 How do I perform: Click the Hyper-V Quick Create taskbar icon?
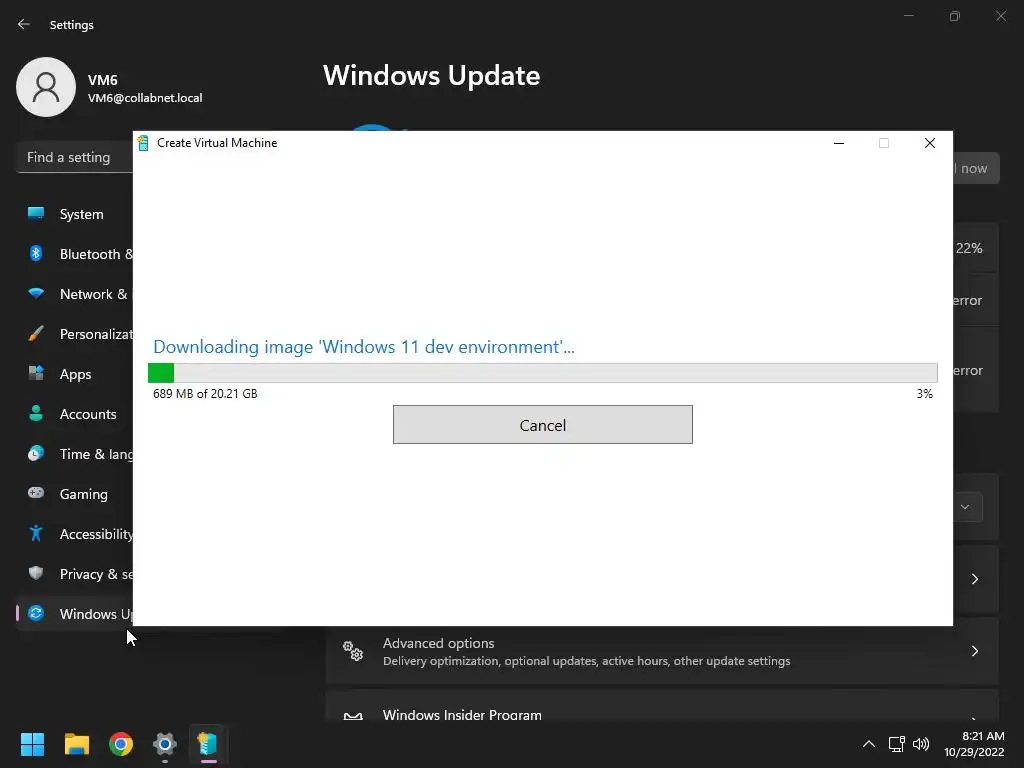point(208,744)
